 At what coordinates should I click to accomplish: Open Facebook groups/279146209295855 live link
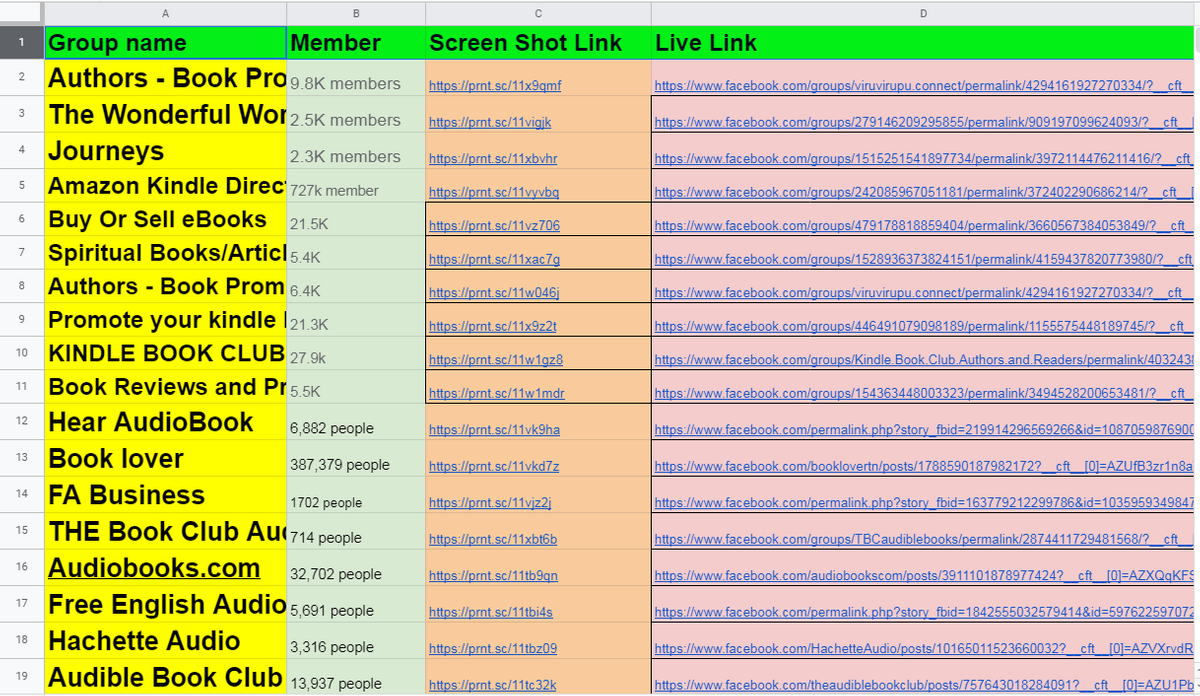[924, 122]
